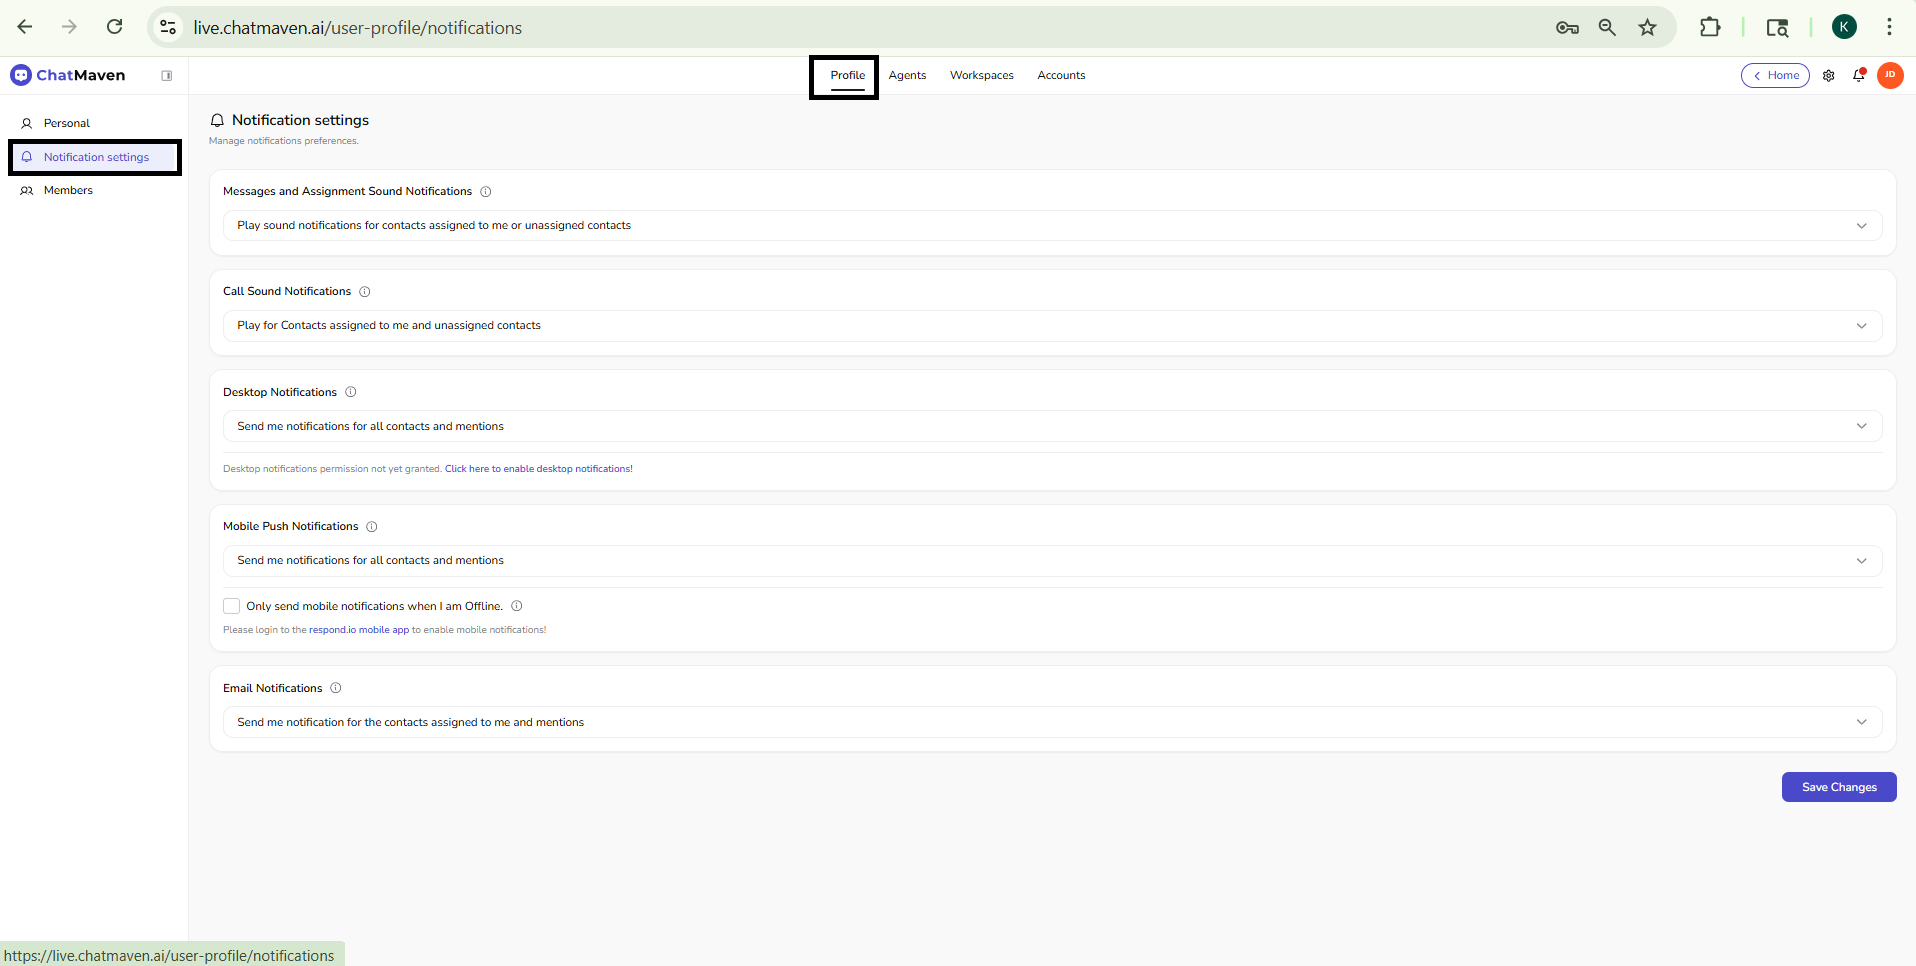This screenshot has width=1916, height=966.
Task: Open settings gear icon in header
Action: click(1828, 76)
